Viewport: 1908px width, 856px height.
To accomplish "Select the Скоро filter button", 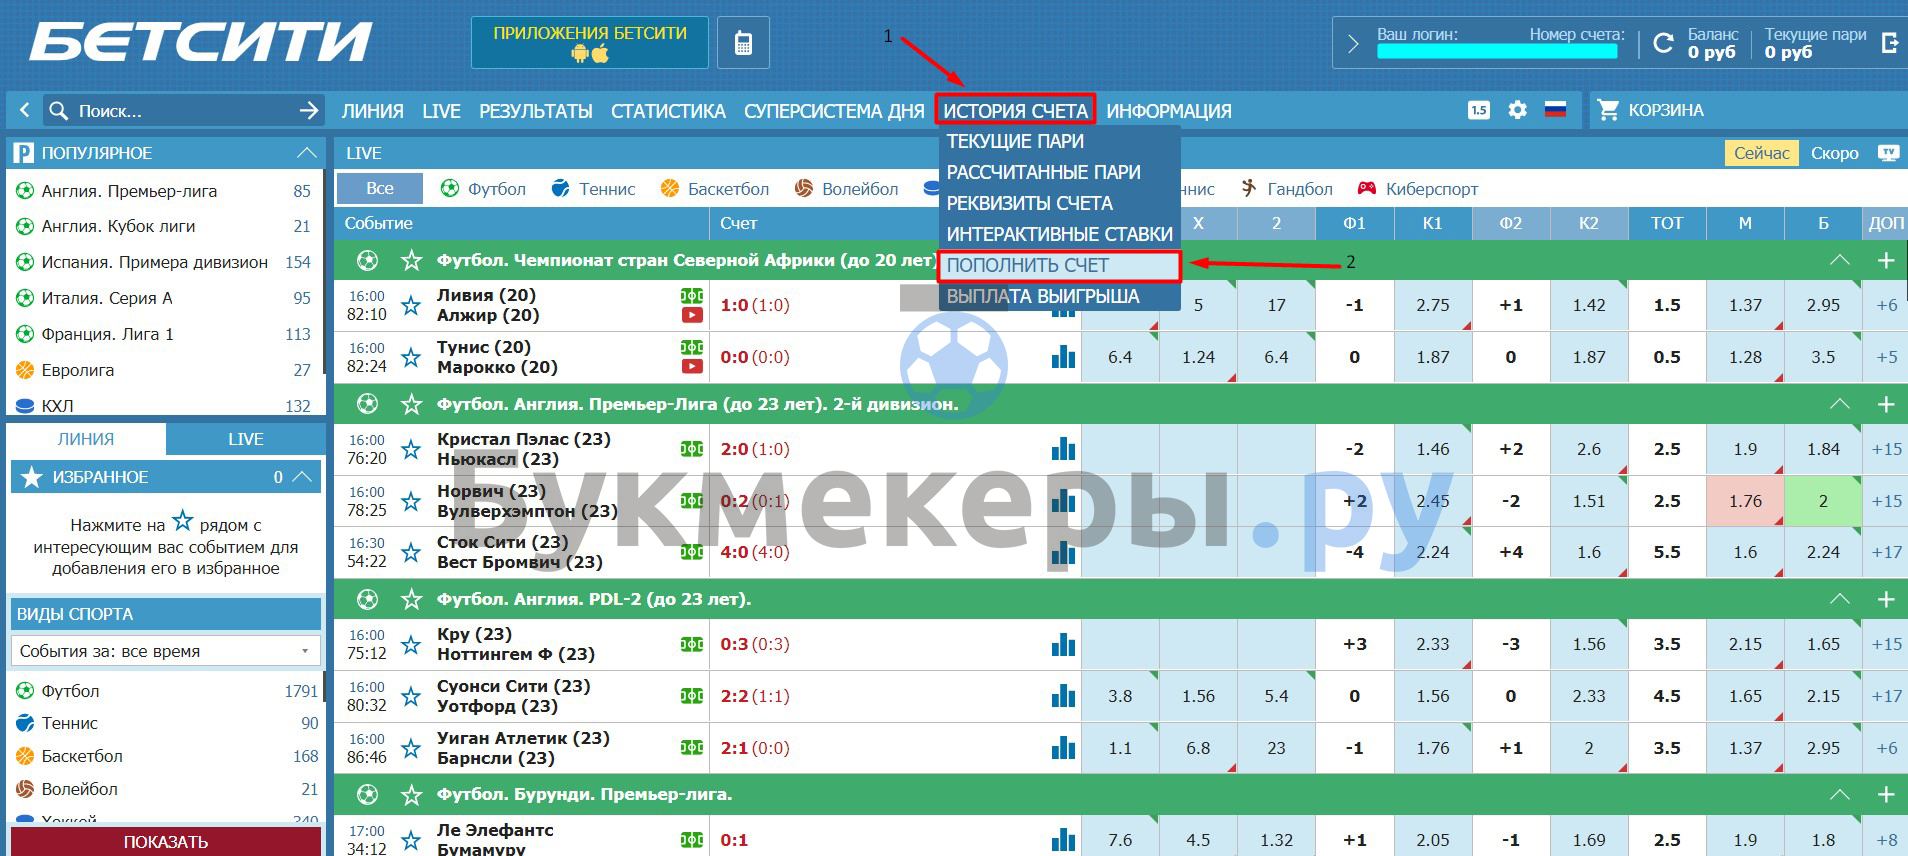I will click(1834, 153).
